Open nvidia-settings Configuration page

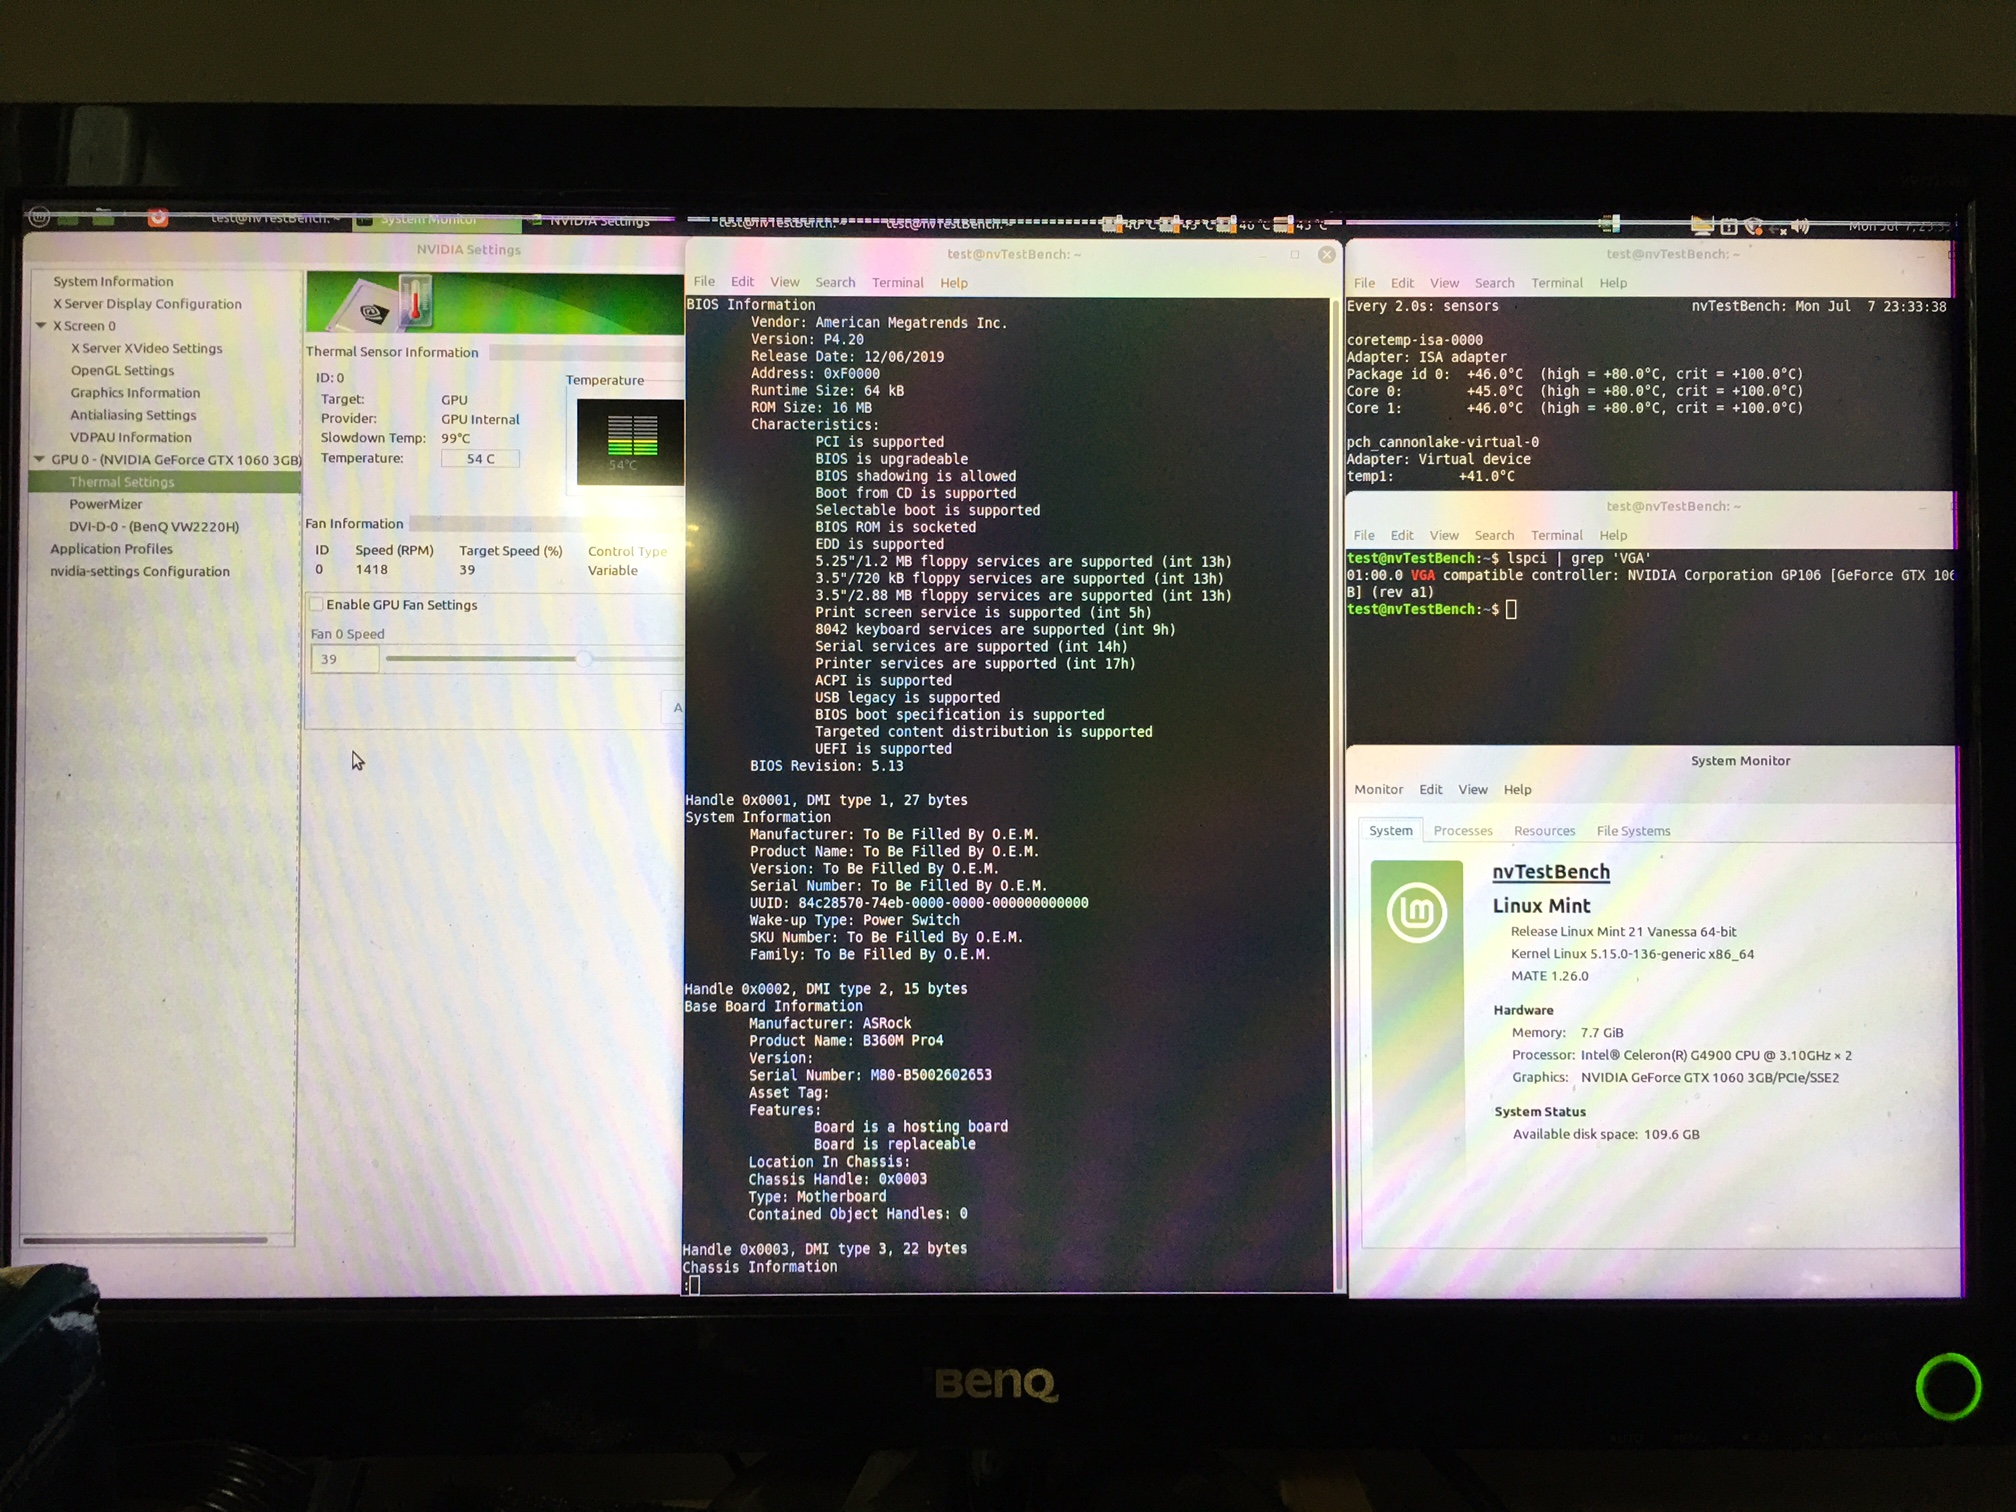pos(140,571)
